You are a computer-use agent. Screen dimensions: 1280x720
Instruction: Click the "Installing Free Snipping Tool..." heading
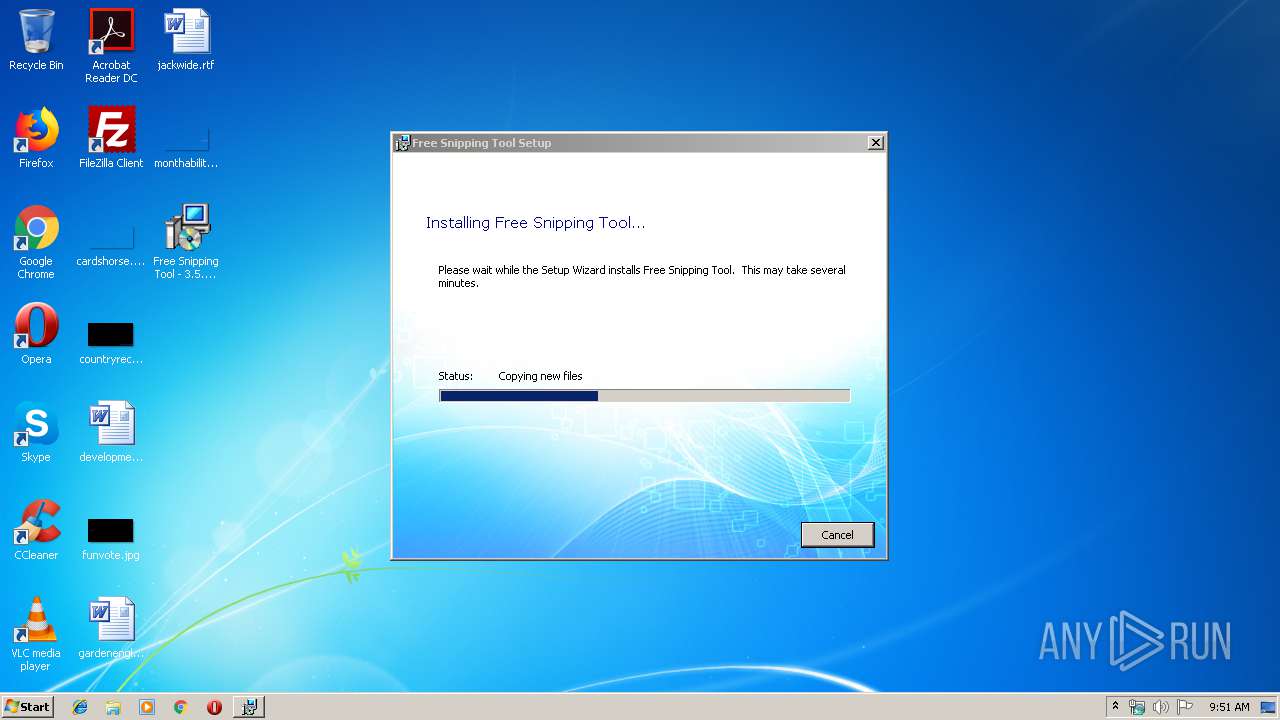tap(535, 223)
